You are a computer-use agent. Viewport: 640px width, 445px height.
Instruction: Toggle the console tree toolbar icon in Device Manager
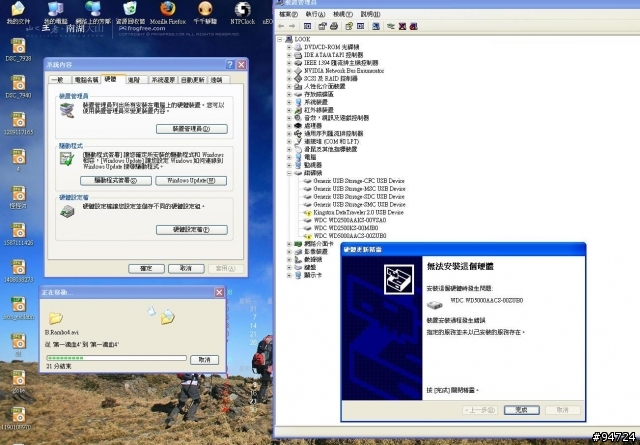(x=308, y=26)
